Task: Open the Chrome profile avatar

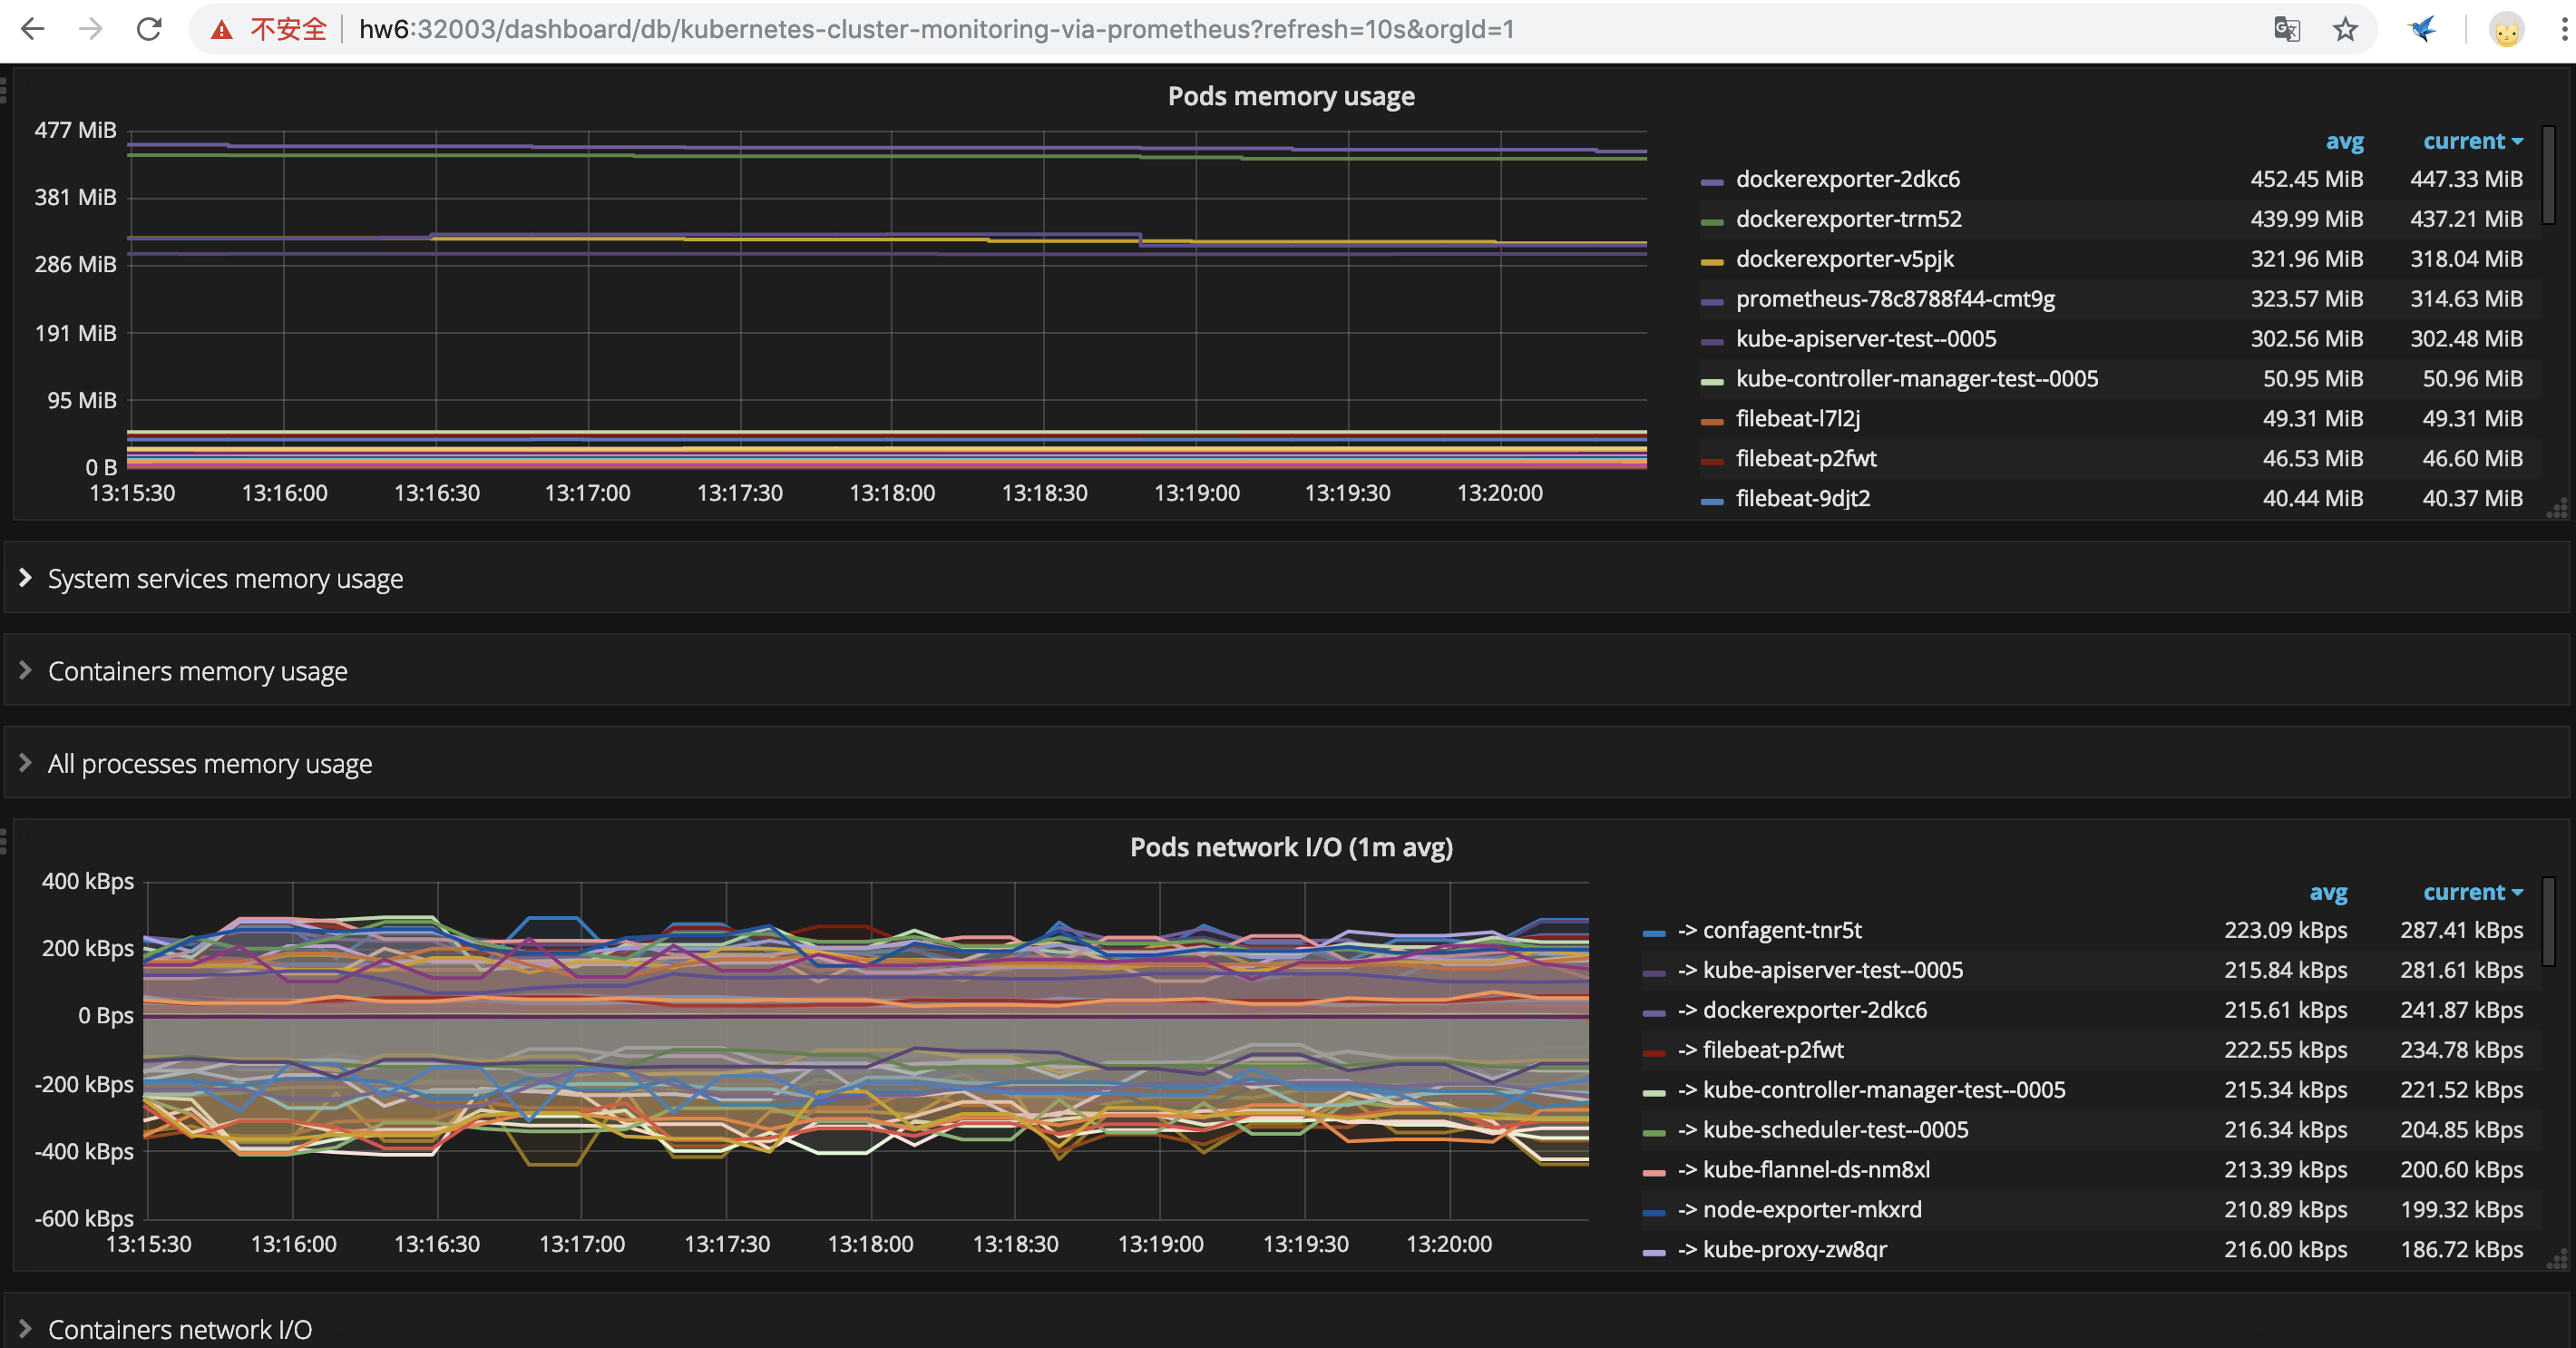Action: [x=2506, y=30]
